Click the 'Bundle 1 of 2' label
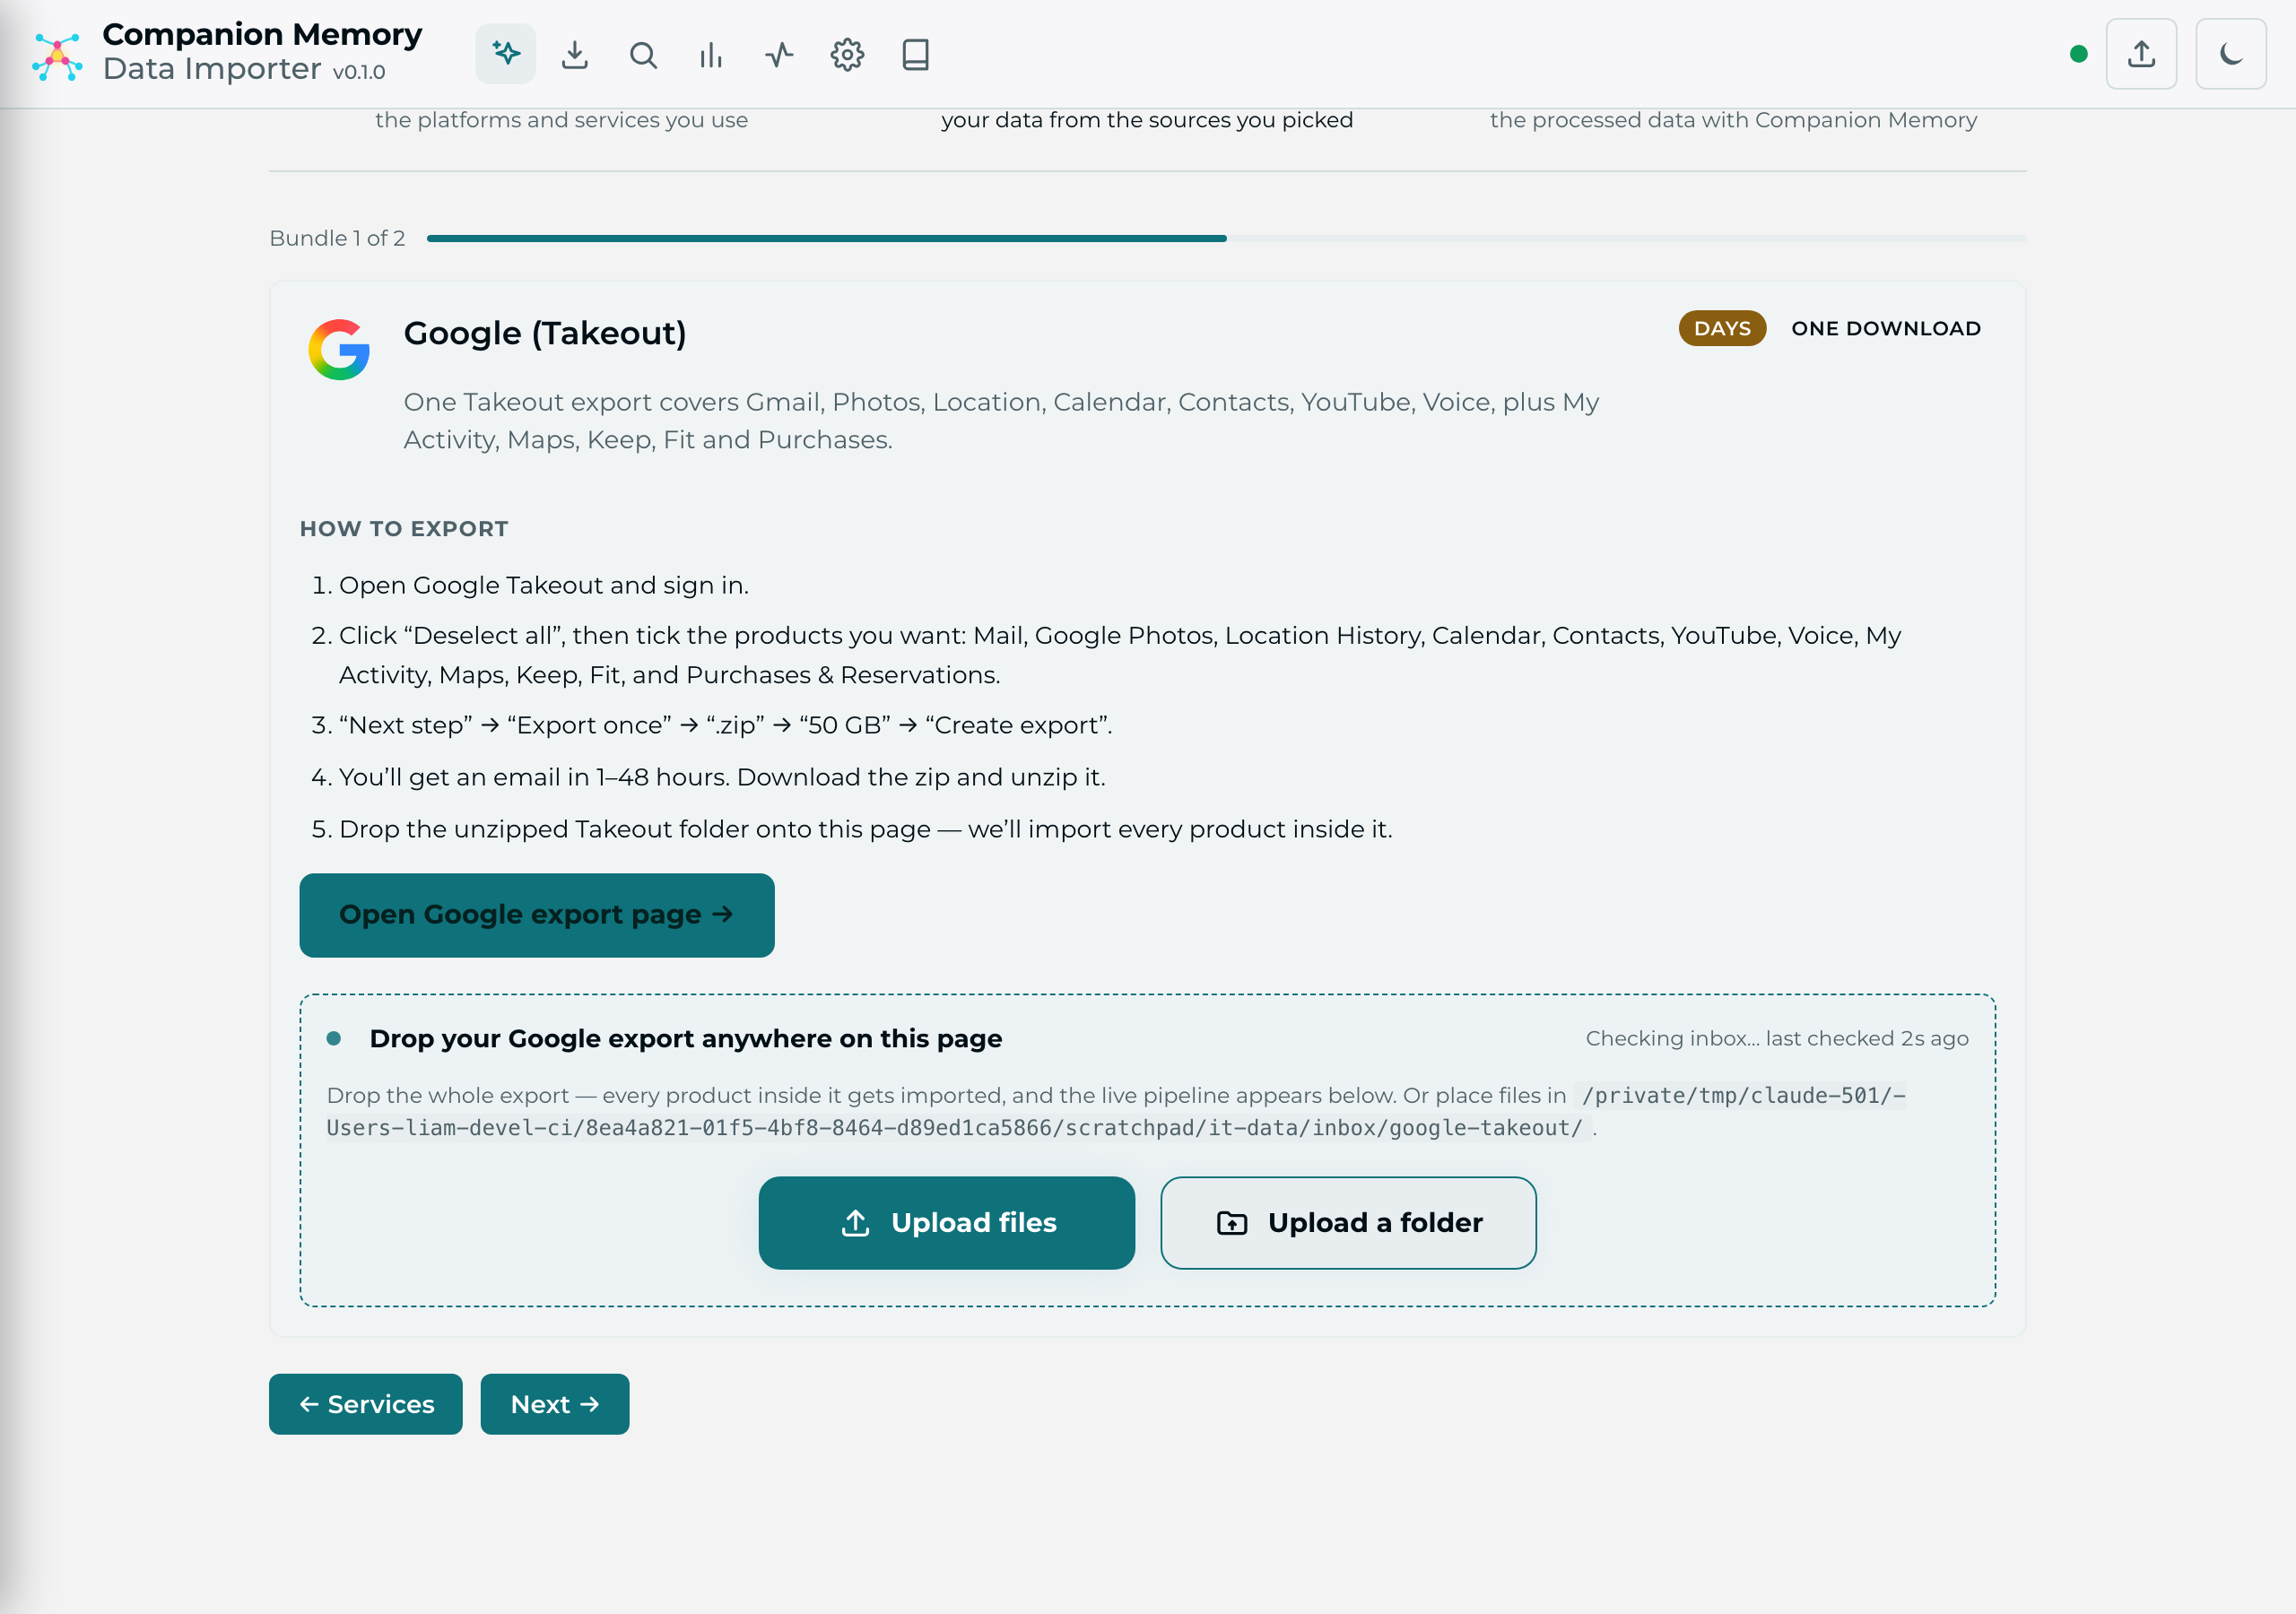Viewport: 2296px width, 1614px height. point(337,238)
